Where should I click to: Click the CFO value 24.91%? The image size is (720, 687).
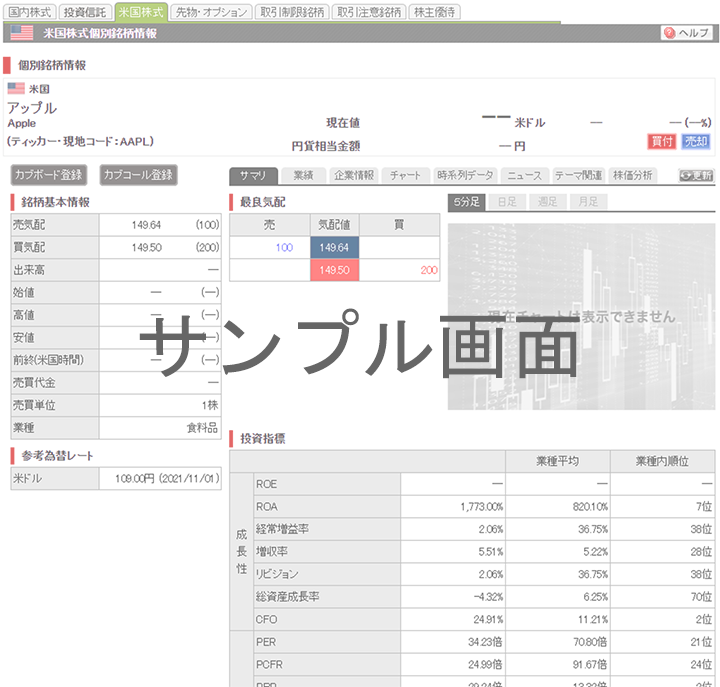click(489, 619)
